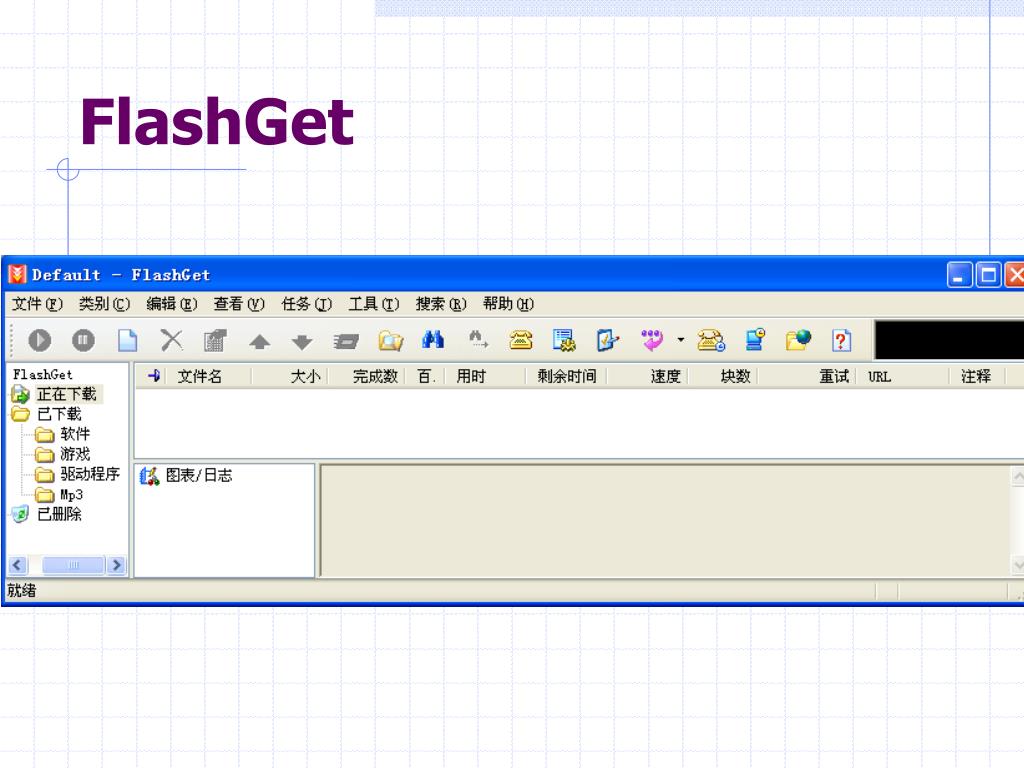
Task: Open the 查看(V) menu
Action: 239,304
